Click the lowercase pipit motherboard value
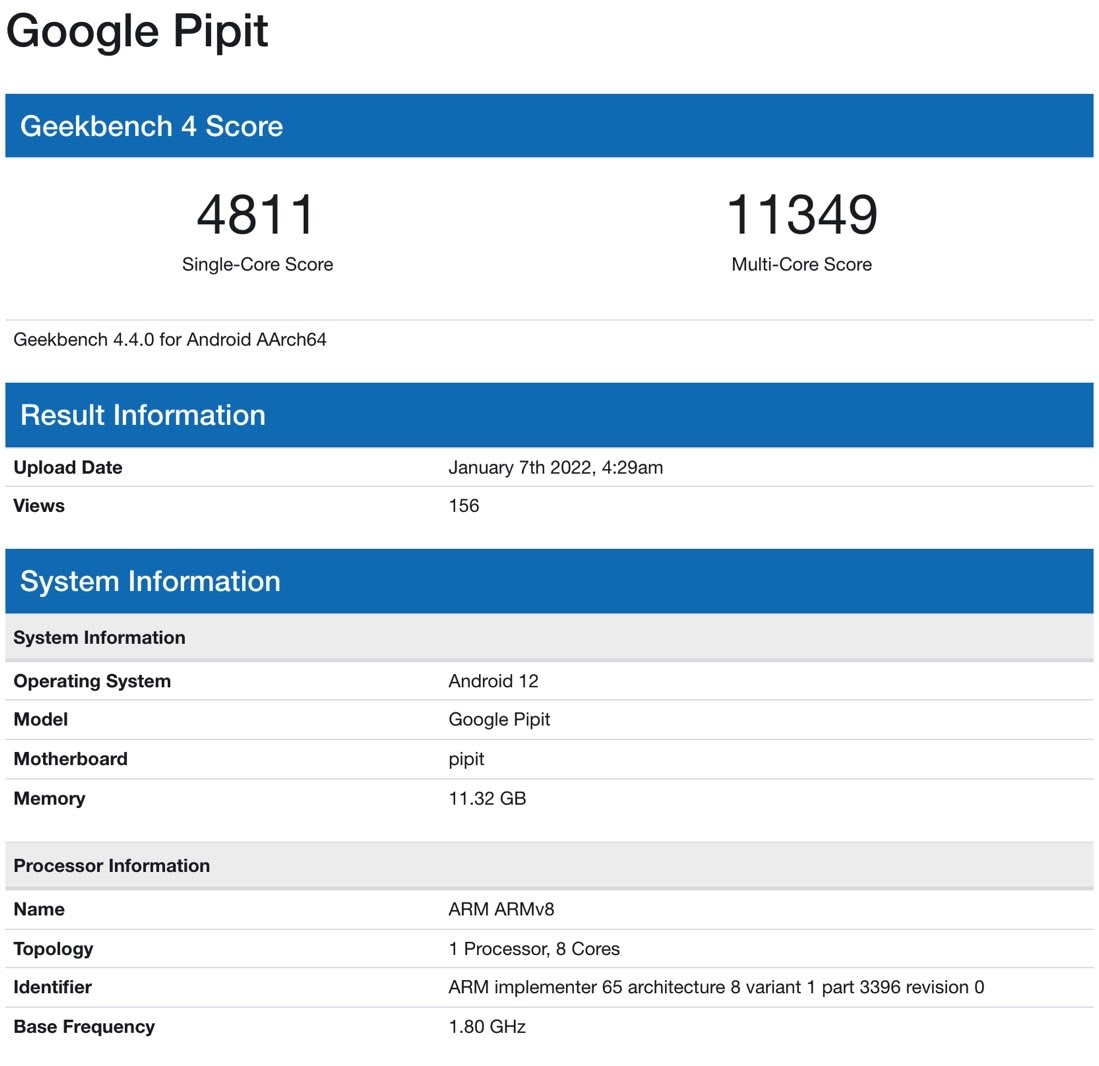1099x1066 pixels. tap(466, 759)
